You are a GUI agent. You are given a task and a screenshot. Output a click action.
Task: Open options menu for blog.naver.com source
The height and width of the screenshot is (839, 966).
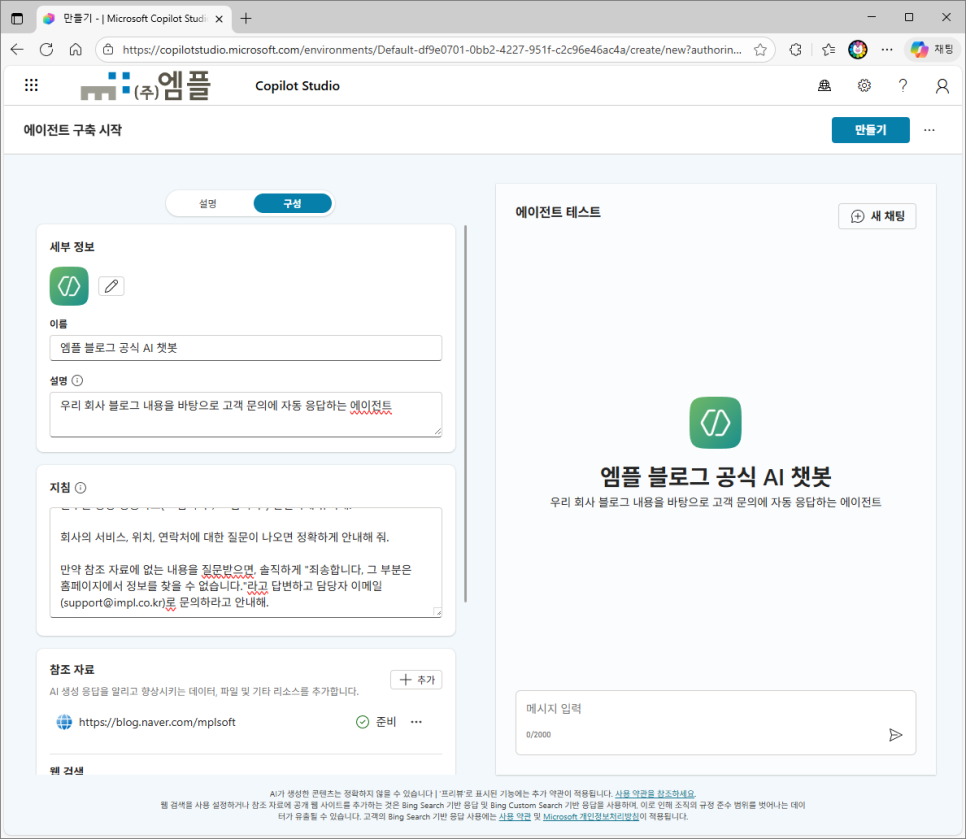pyautogui.click(x=416, y=722)
